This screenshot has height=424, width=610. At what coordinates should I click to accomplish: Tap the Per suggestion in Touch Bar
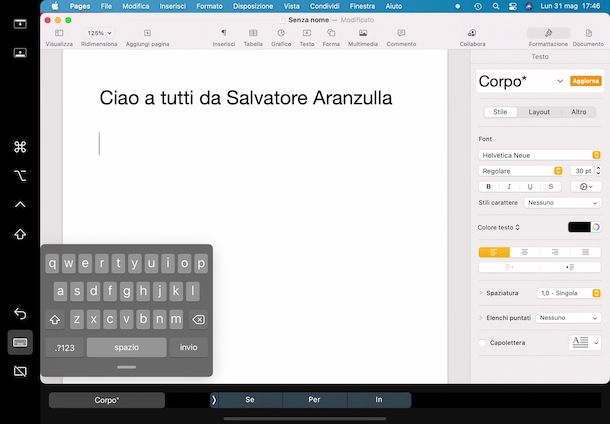coord(314,399)
